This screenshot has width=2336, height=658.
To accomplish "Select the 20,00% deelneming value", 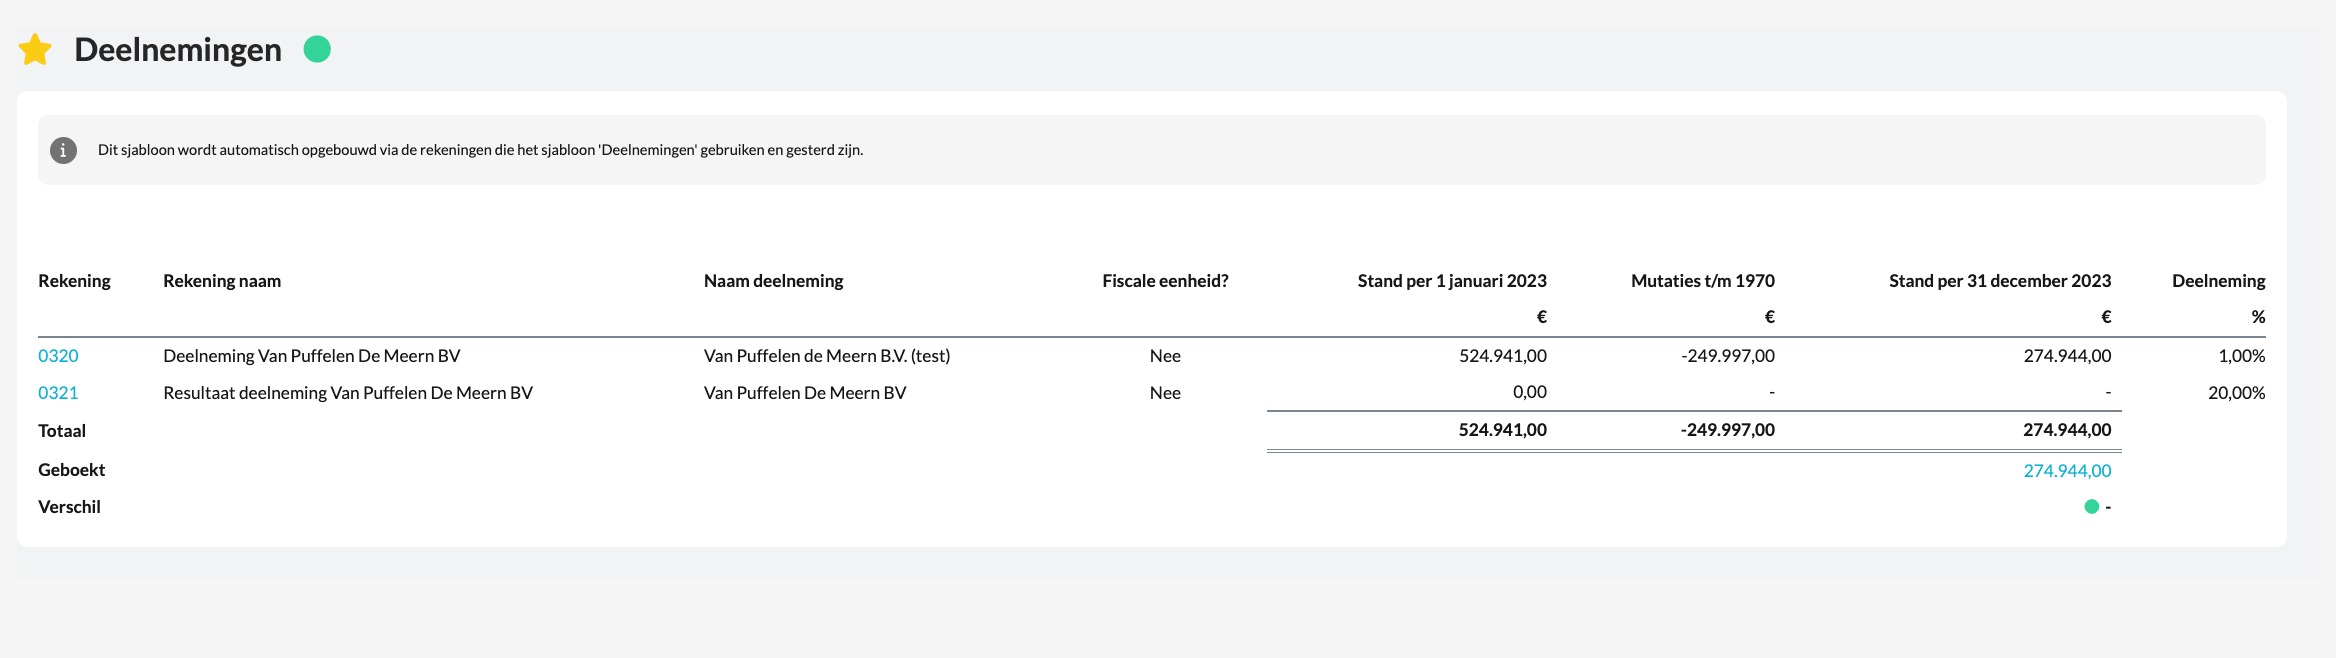I will (2236, 393).
